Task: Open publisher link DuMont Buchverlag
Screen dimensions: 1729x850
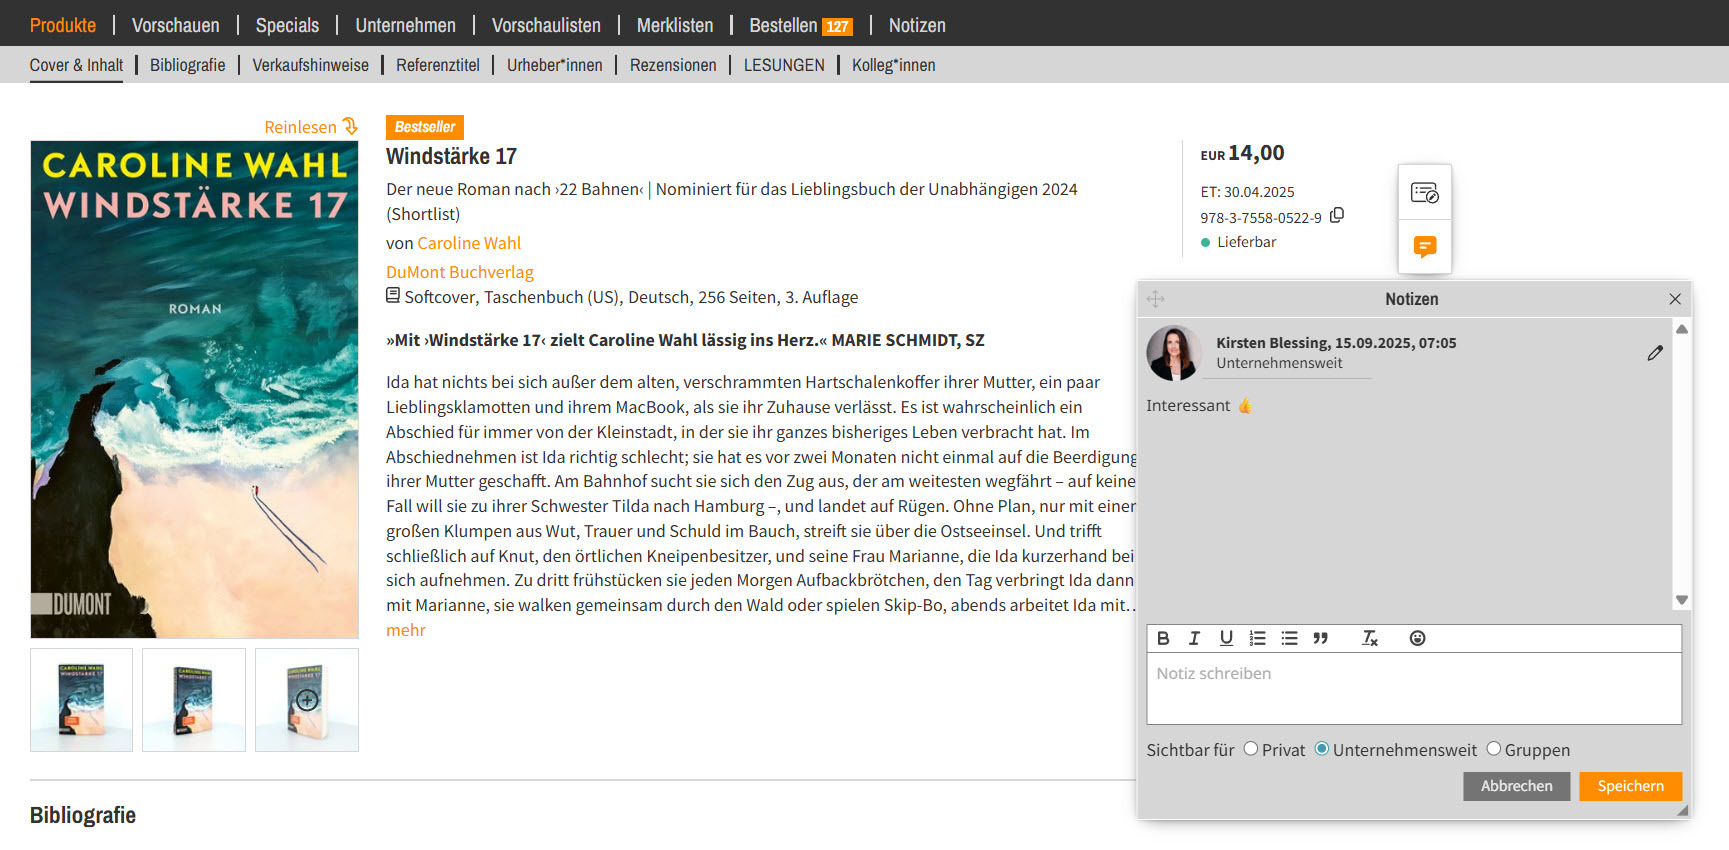Action: coord(460,272)
